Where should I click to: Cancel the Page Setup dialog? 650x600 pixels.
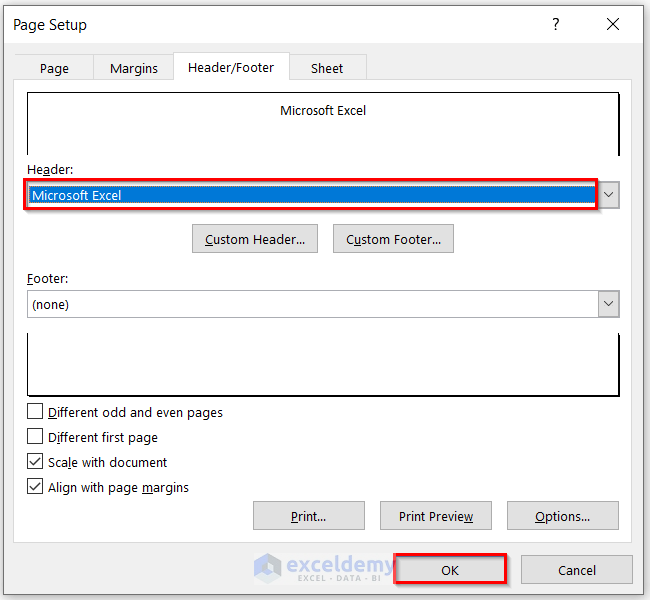tap(577, 570)
